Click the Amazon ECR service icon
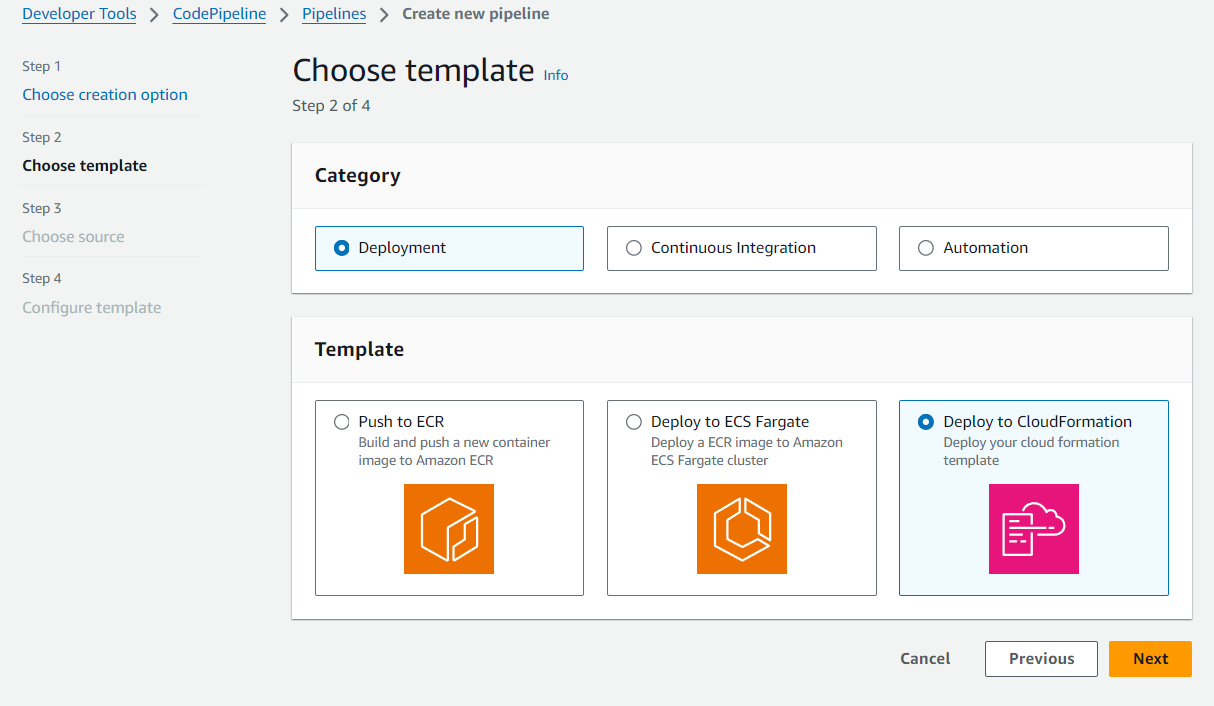 click(x=448, y=529)
